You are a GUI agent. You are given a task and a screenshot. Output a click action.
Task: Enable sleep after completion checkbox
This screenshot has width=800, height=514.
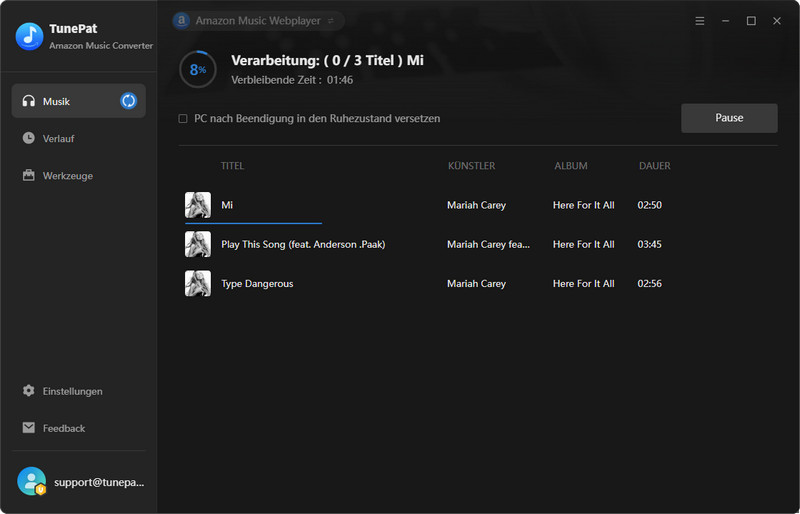(183, 118)
